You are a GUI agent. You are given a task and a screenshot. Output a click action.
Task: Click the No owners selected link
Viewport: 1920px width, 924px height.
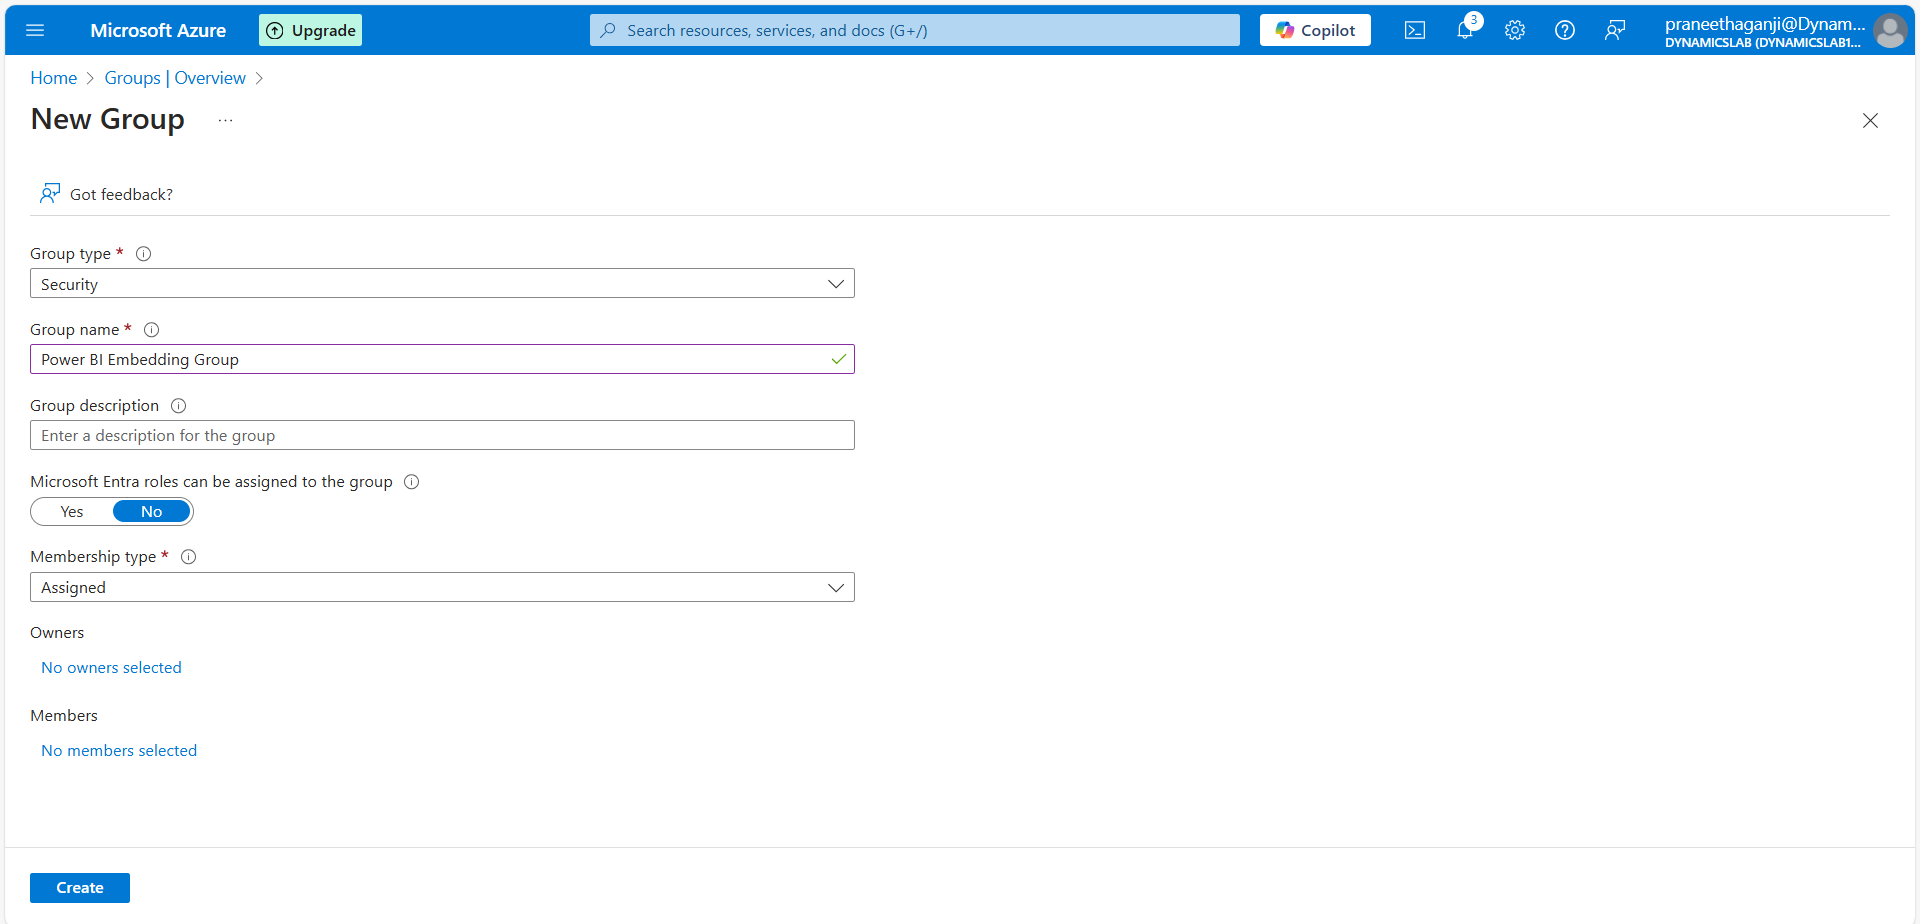pos(111,668)
